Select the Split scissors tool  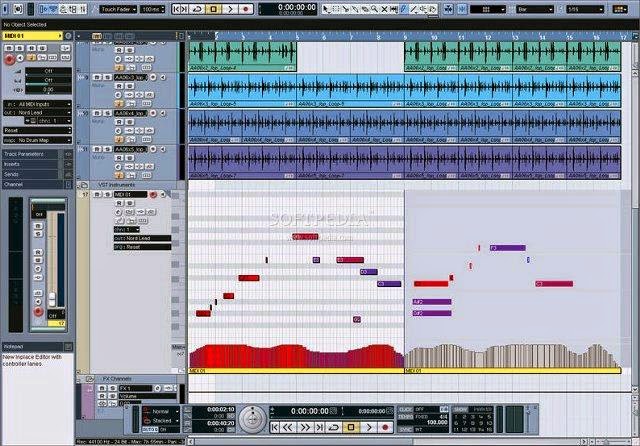point(345,9)
